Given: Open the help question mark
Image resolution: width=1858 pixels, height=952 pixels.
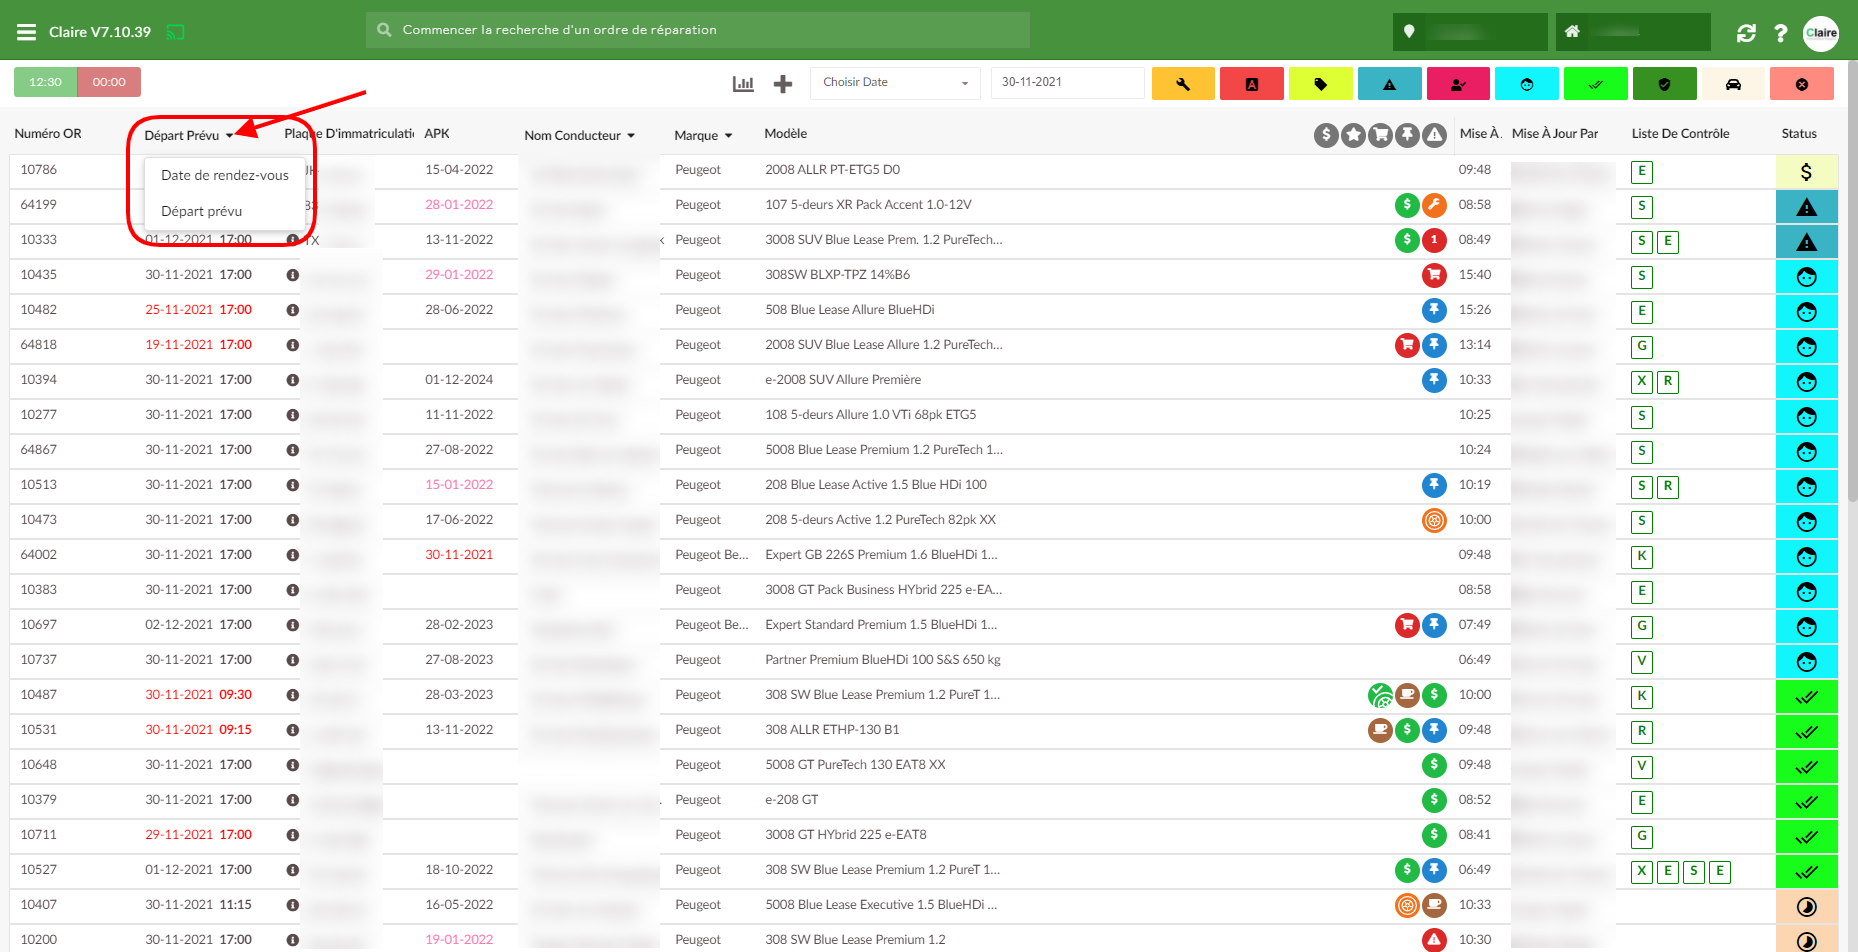Looking at the screenshot, I should click(1781, 33).
